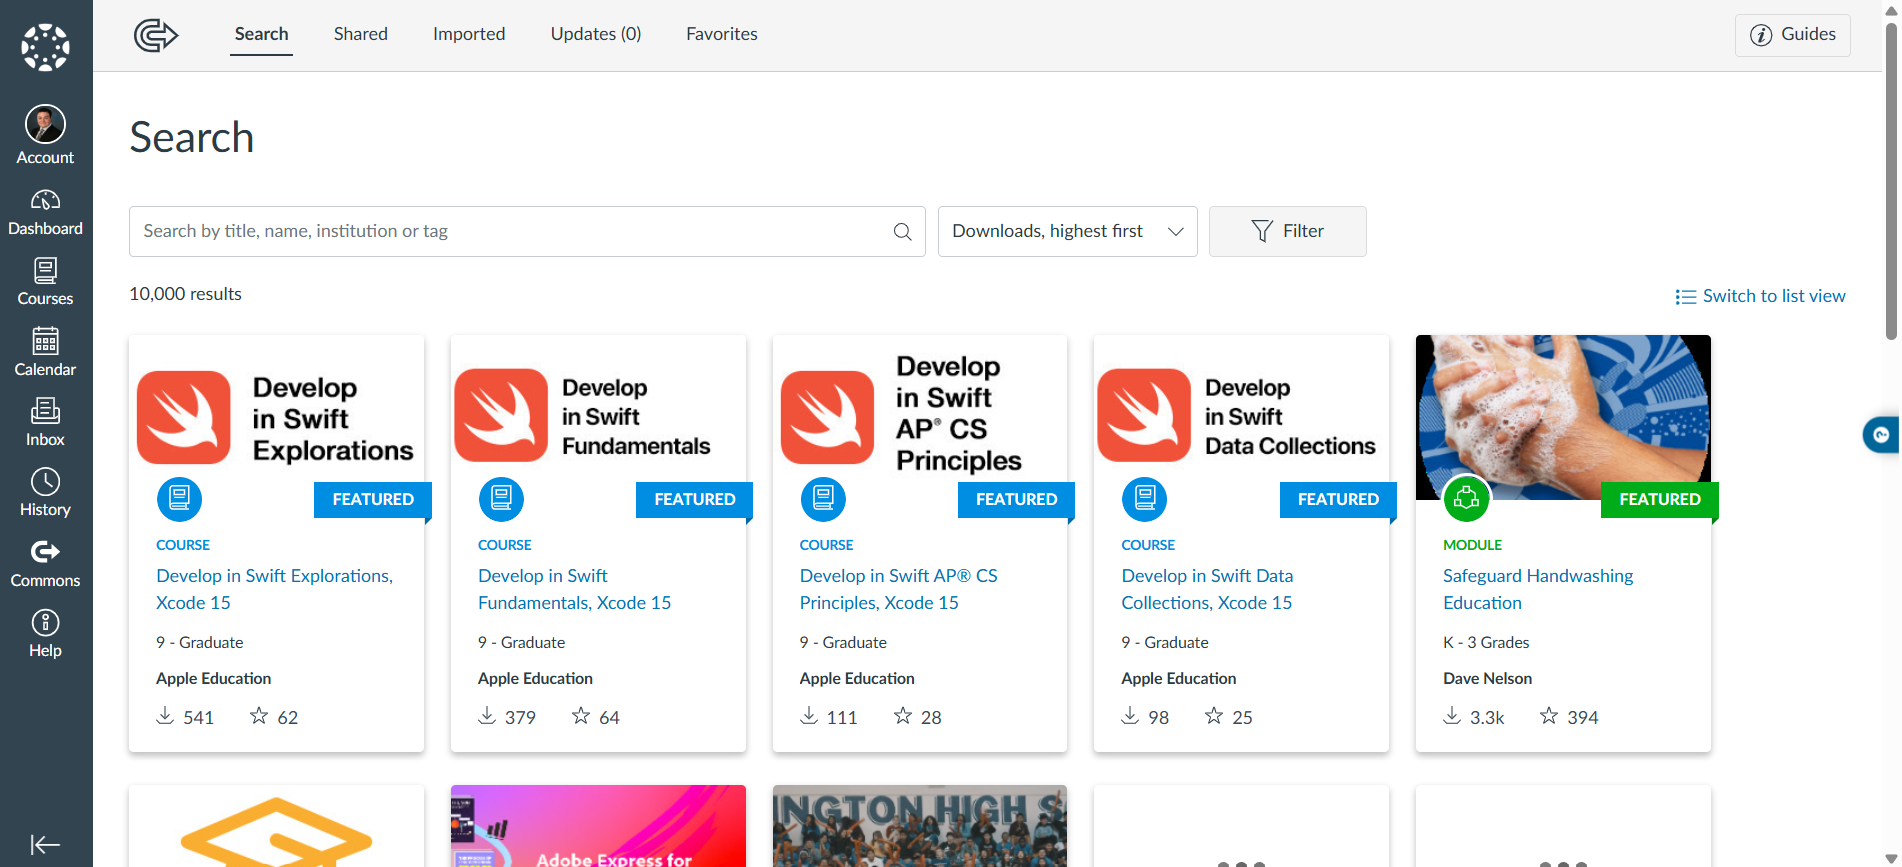Switch to the Shared tab
Image resolution: width=1902 pixels, height=867 pixels.
pyautogui.click(x=360, y=34)
